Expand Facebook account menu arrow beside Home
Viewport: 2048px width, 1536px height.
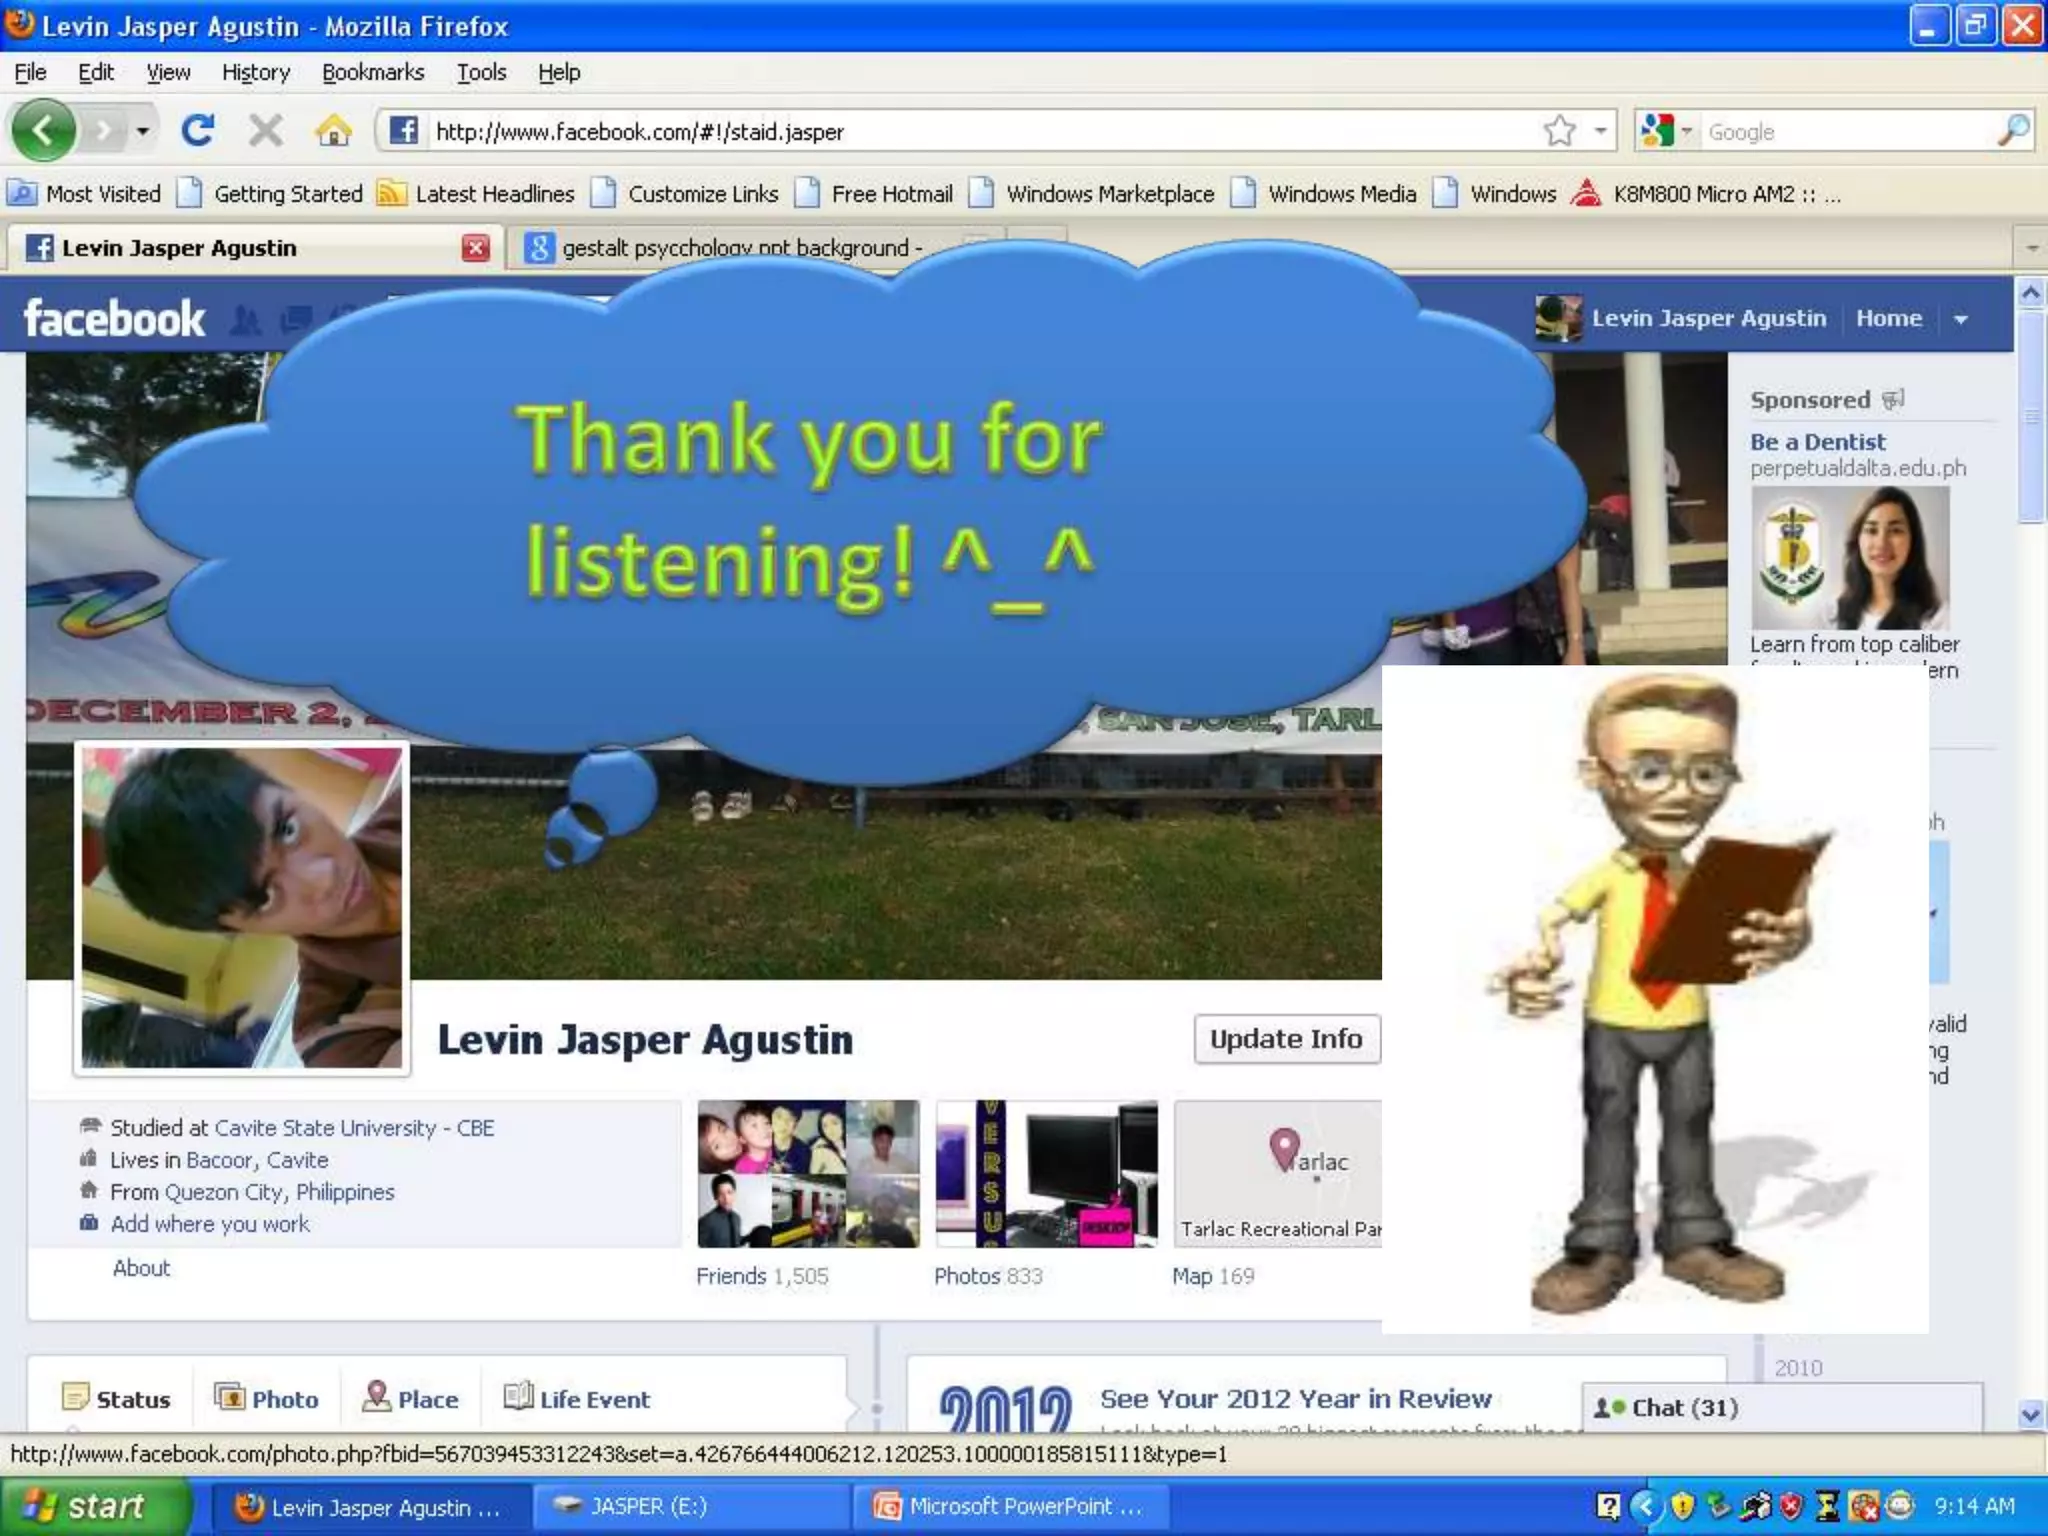(1960, 319)
